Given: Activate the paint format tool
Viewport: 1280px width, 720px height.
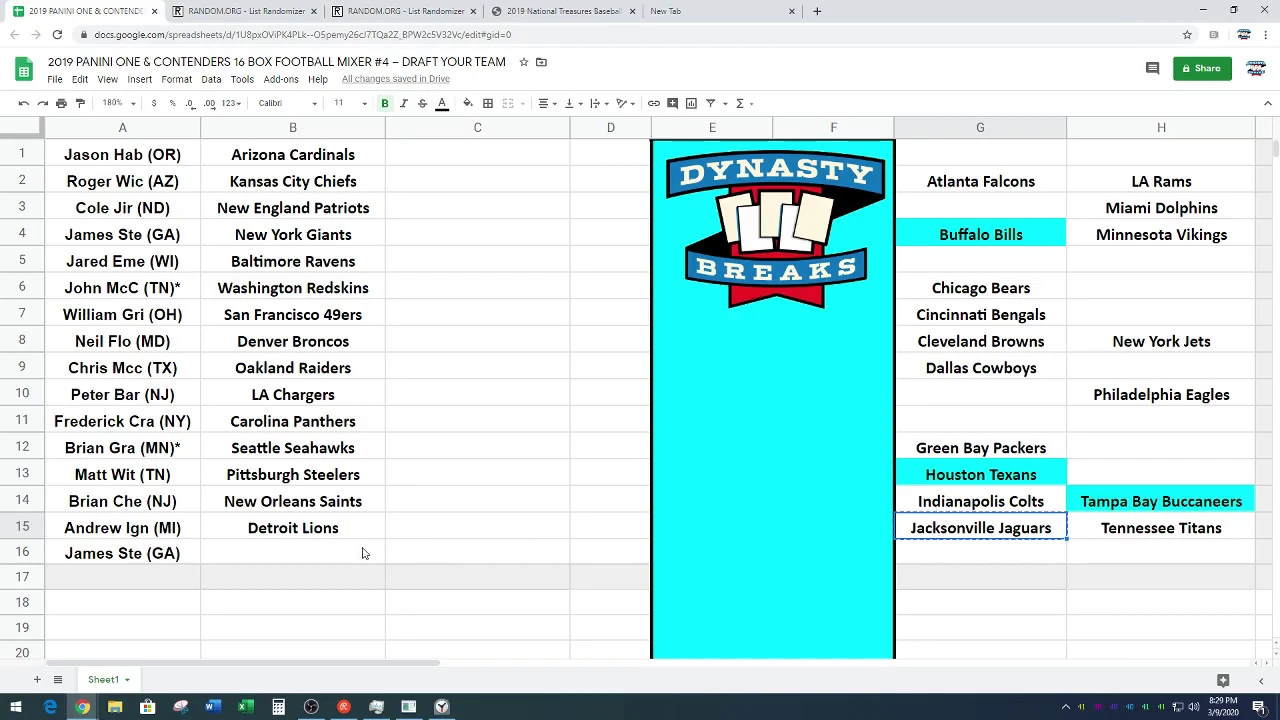Looking at the screenshot, I should 80,103.
